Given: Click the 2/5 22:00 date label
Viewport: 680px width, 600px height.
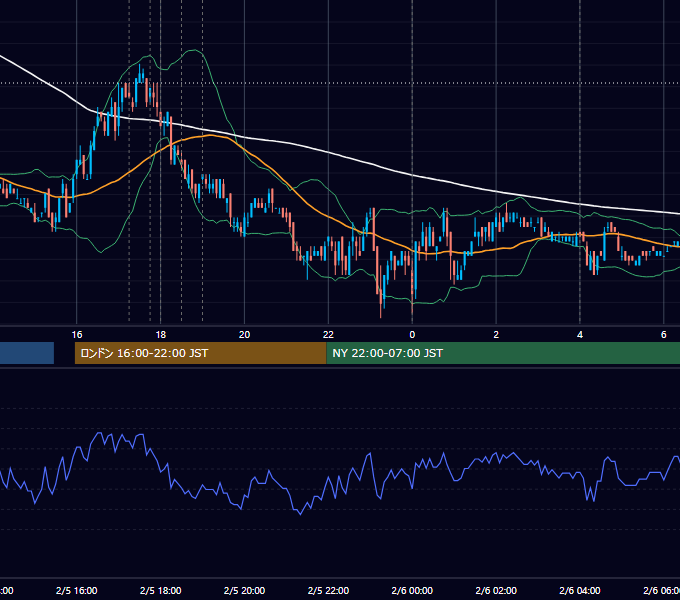Looking at the screenshot, I should click(x=328, y=590).
